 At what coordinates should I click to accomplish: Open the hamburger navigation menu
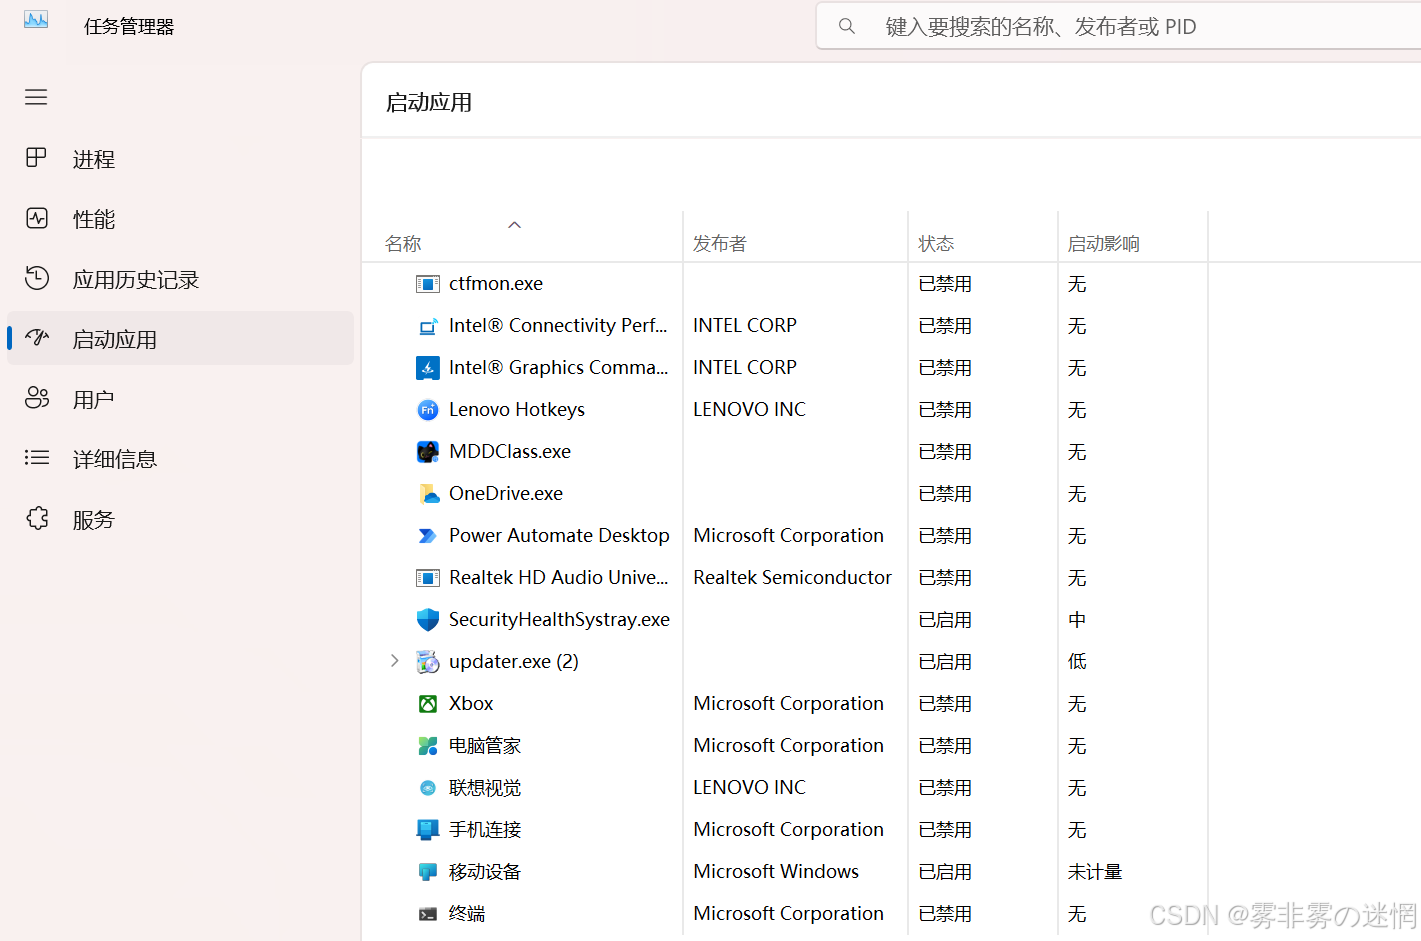pos(36,97)
